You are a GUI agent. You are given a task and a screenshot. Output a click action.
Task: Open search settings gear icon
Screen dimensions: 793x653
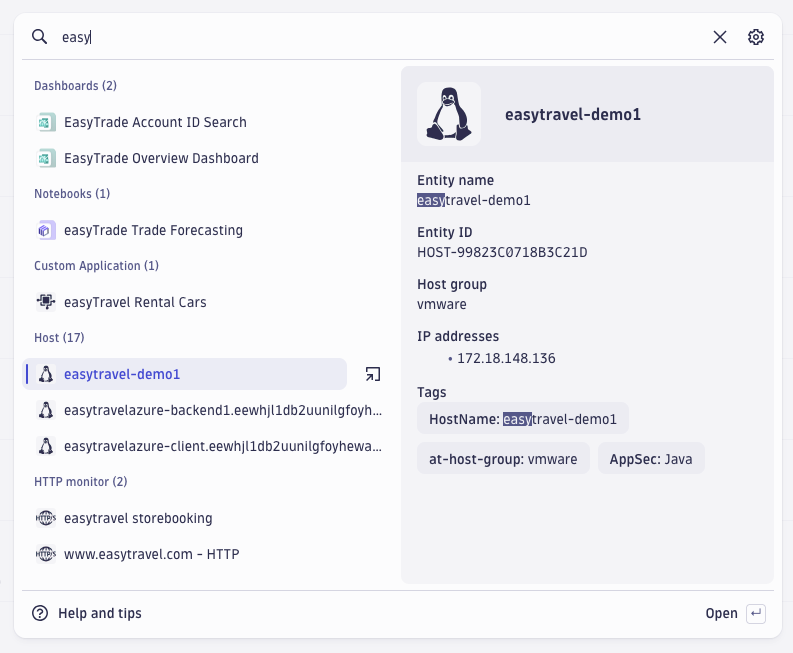click(756, 37)
